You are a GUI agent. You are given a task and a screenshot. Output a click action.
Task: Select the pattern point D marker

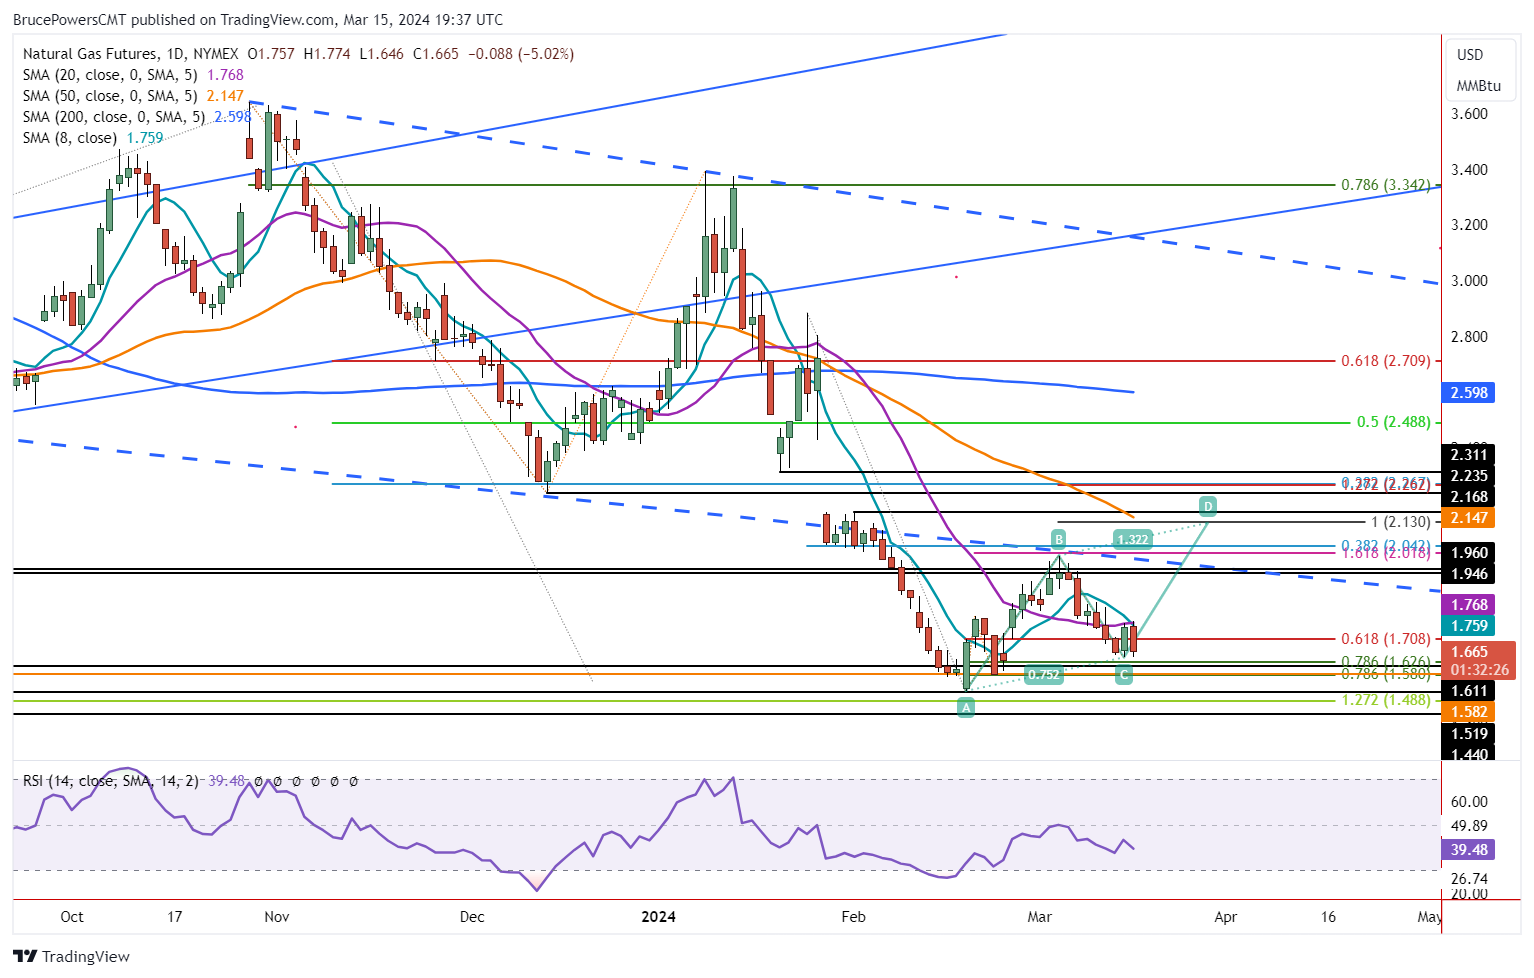[x=1208, y=505]
